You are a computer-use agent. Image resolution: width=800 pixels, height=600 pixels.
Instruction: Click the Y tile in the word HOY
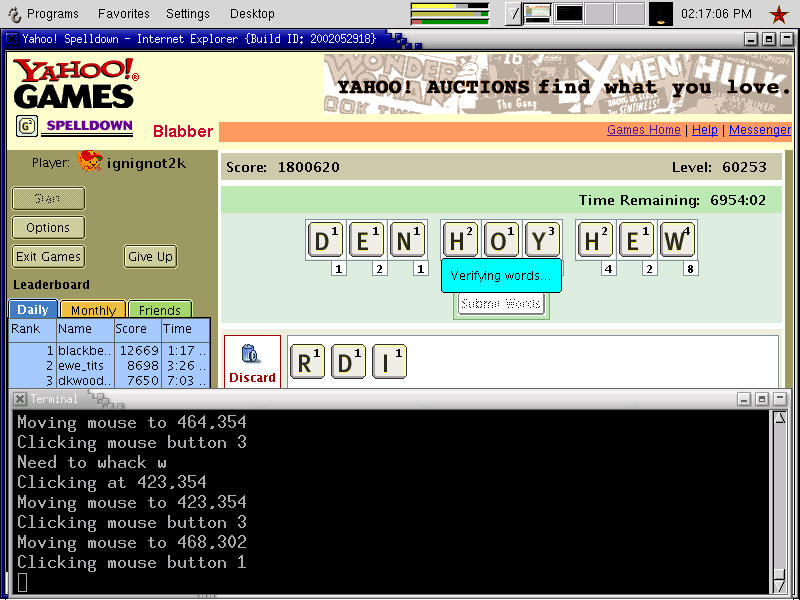[543, 240]
